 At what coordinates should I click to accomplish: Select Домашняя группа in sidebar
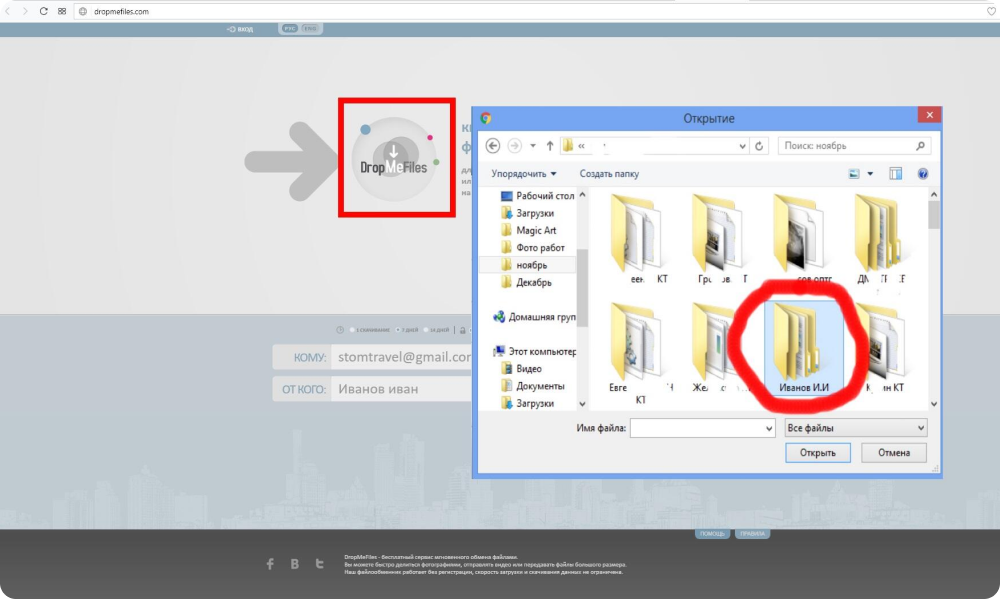[x=534, y=316]
